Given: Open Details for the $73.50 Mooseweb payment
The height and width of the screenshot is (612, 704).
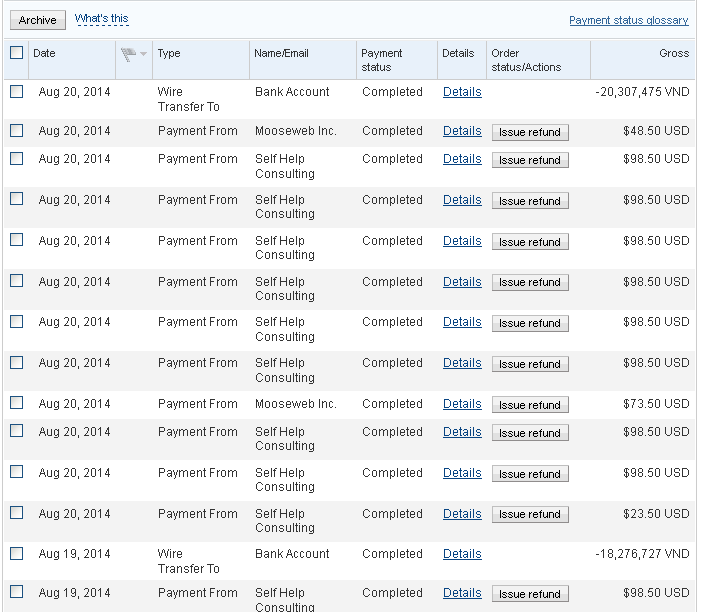Looking at the screenshot, I should click(x=462, y=404).
